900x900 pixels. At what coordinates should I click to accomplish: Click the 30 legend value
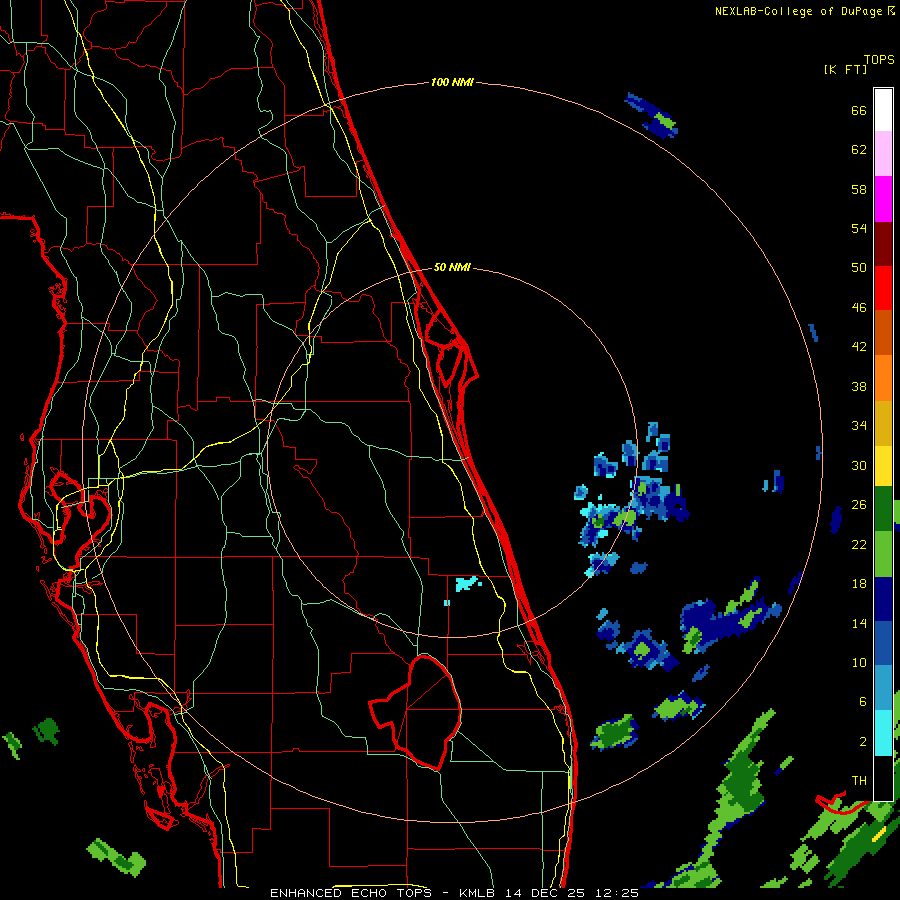point(859,465)
